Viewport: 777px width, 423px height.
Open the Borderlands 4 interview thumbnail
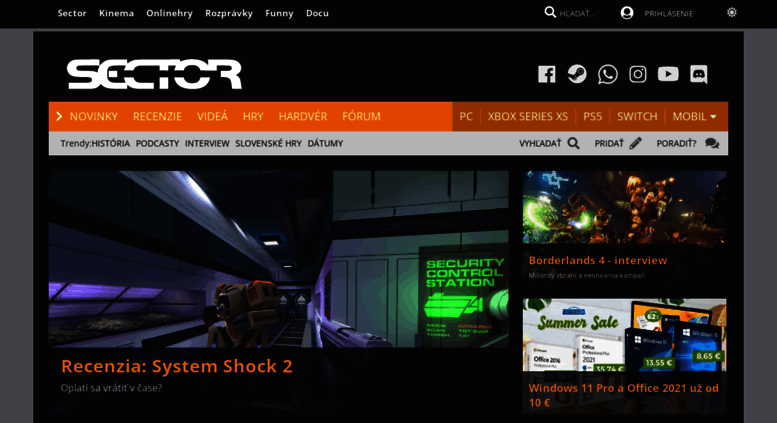pos(624,208)
